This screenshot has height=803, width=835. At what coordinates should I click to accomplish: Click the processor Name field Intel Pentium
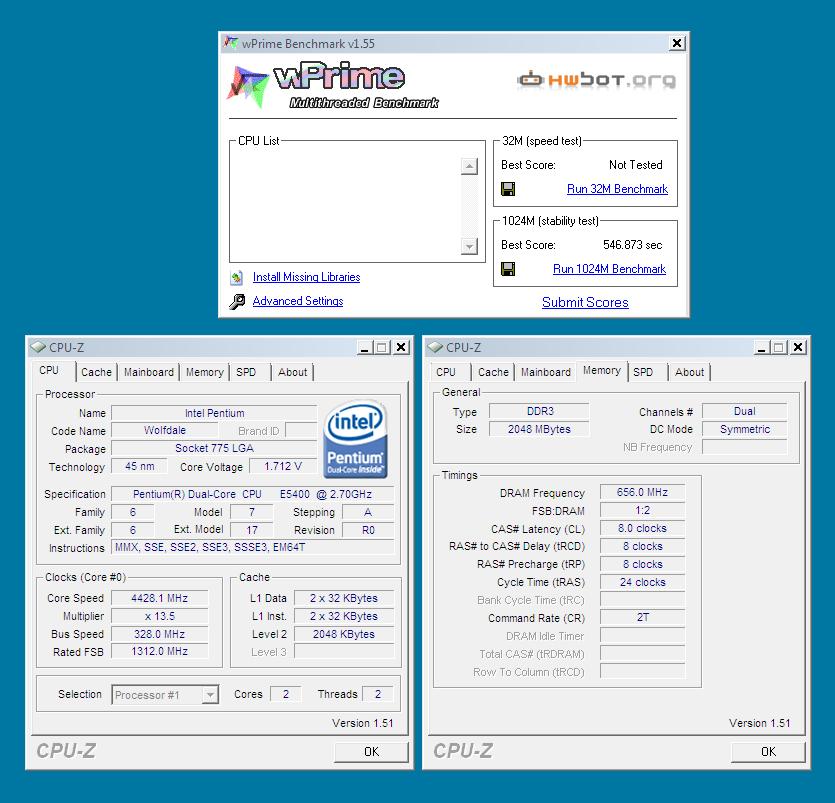tap(214, 413)
